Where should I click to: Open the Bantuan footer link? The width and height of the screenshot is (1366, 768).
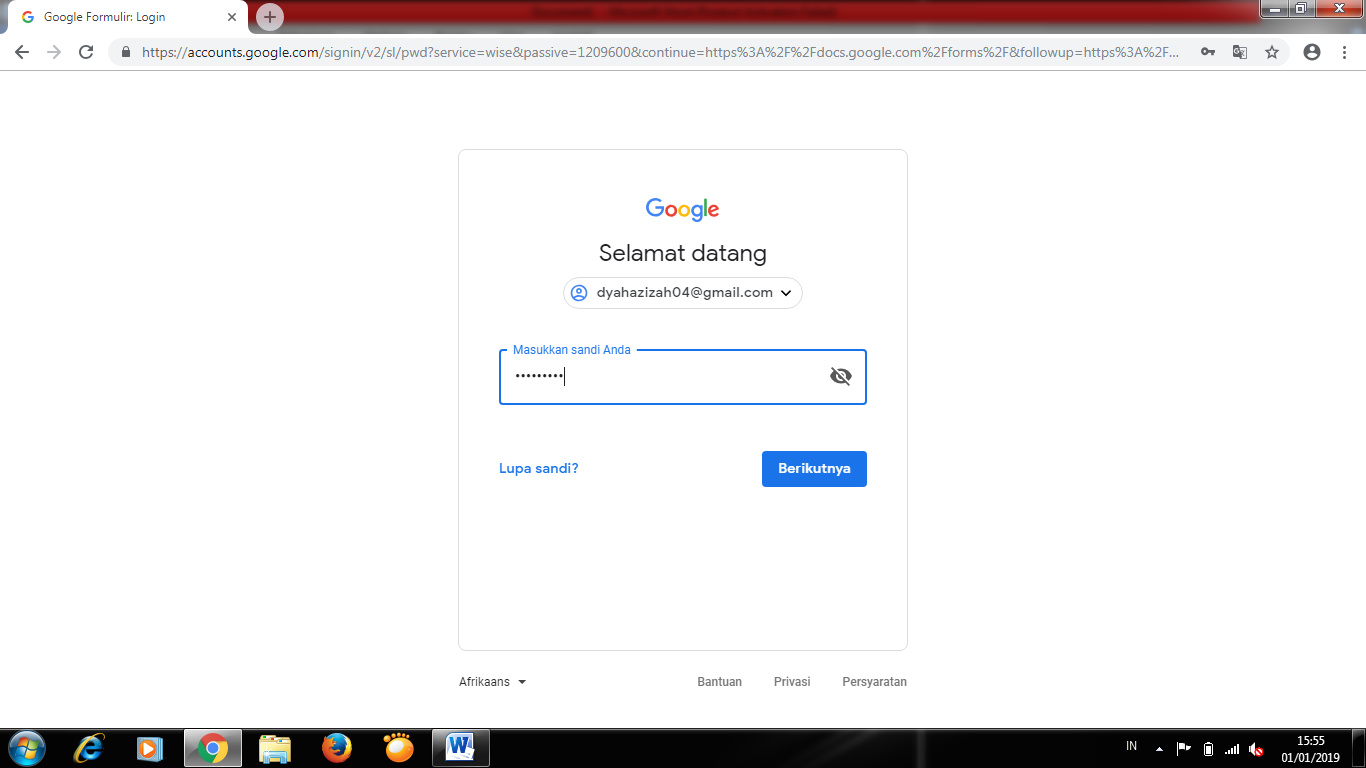coord(720,682)
